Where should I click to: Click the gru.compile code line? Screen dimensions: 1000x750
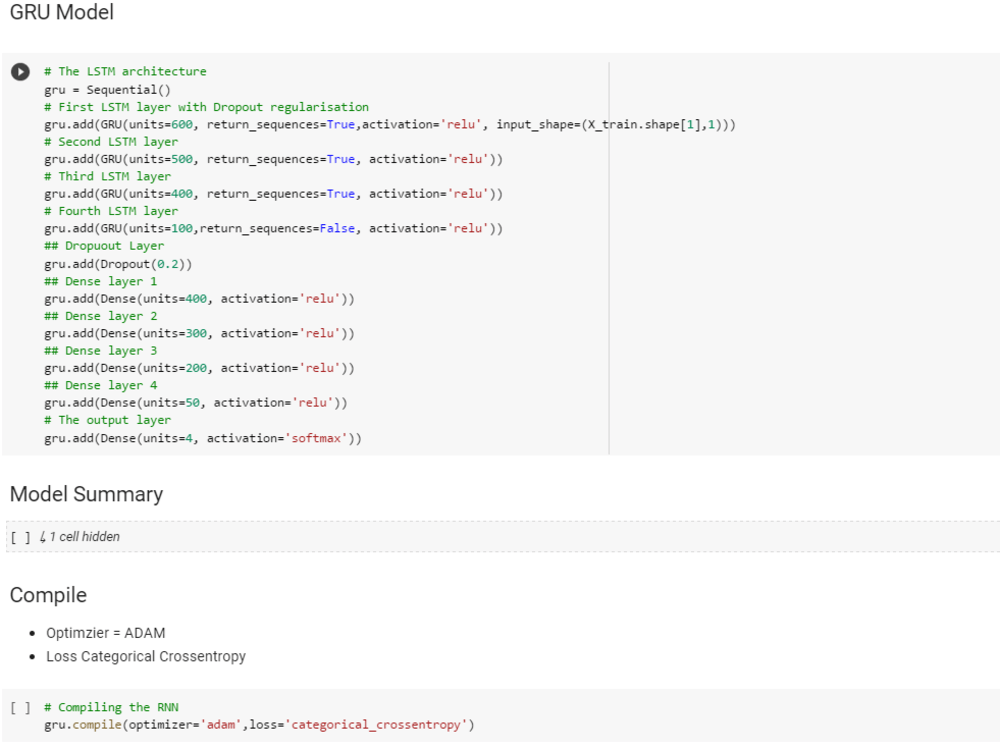click(260, 725)
